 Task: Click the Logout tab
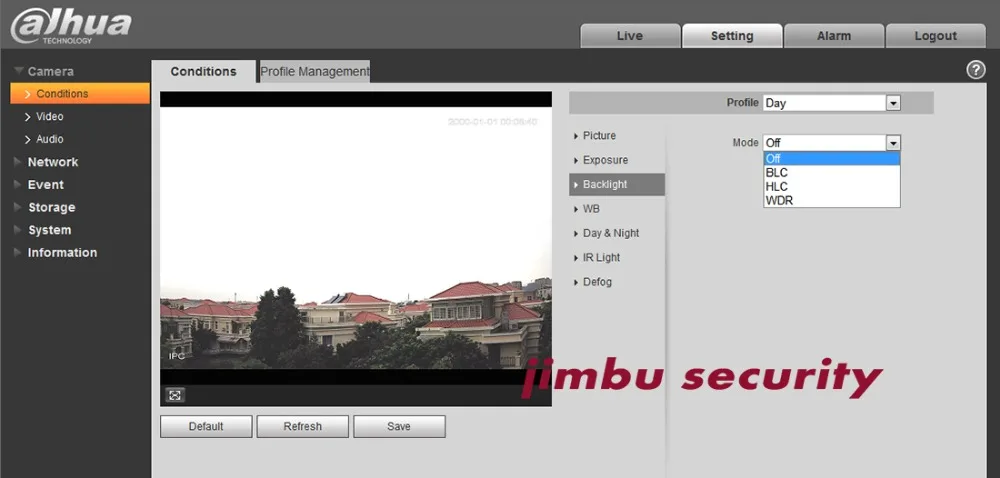[x=936, y=36]
